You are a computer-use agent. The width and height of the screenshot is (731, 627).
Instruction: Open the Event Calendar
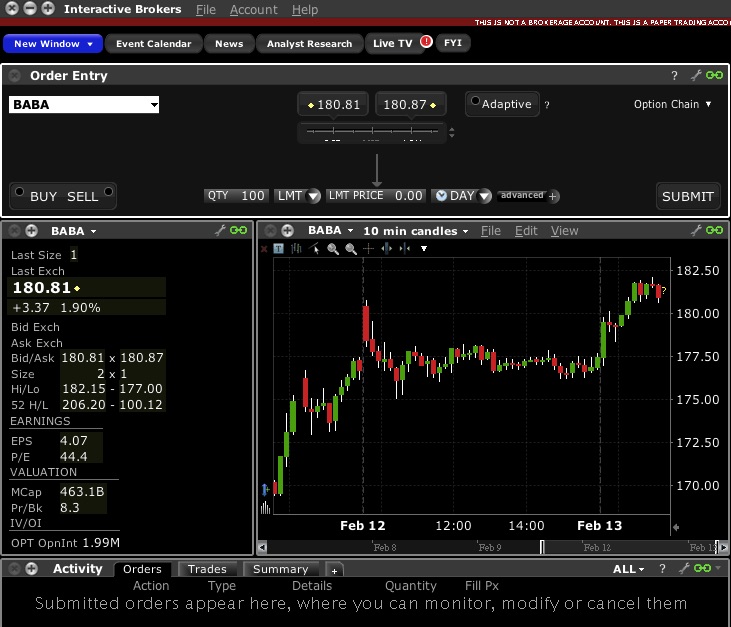tap(154, 44)
